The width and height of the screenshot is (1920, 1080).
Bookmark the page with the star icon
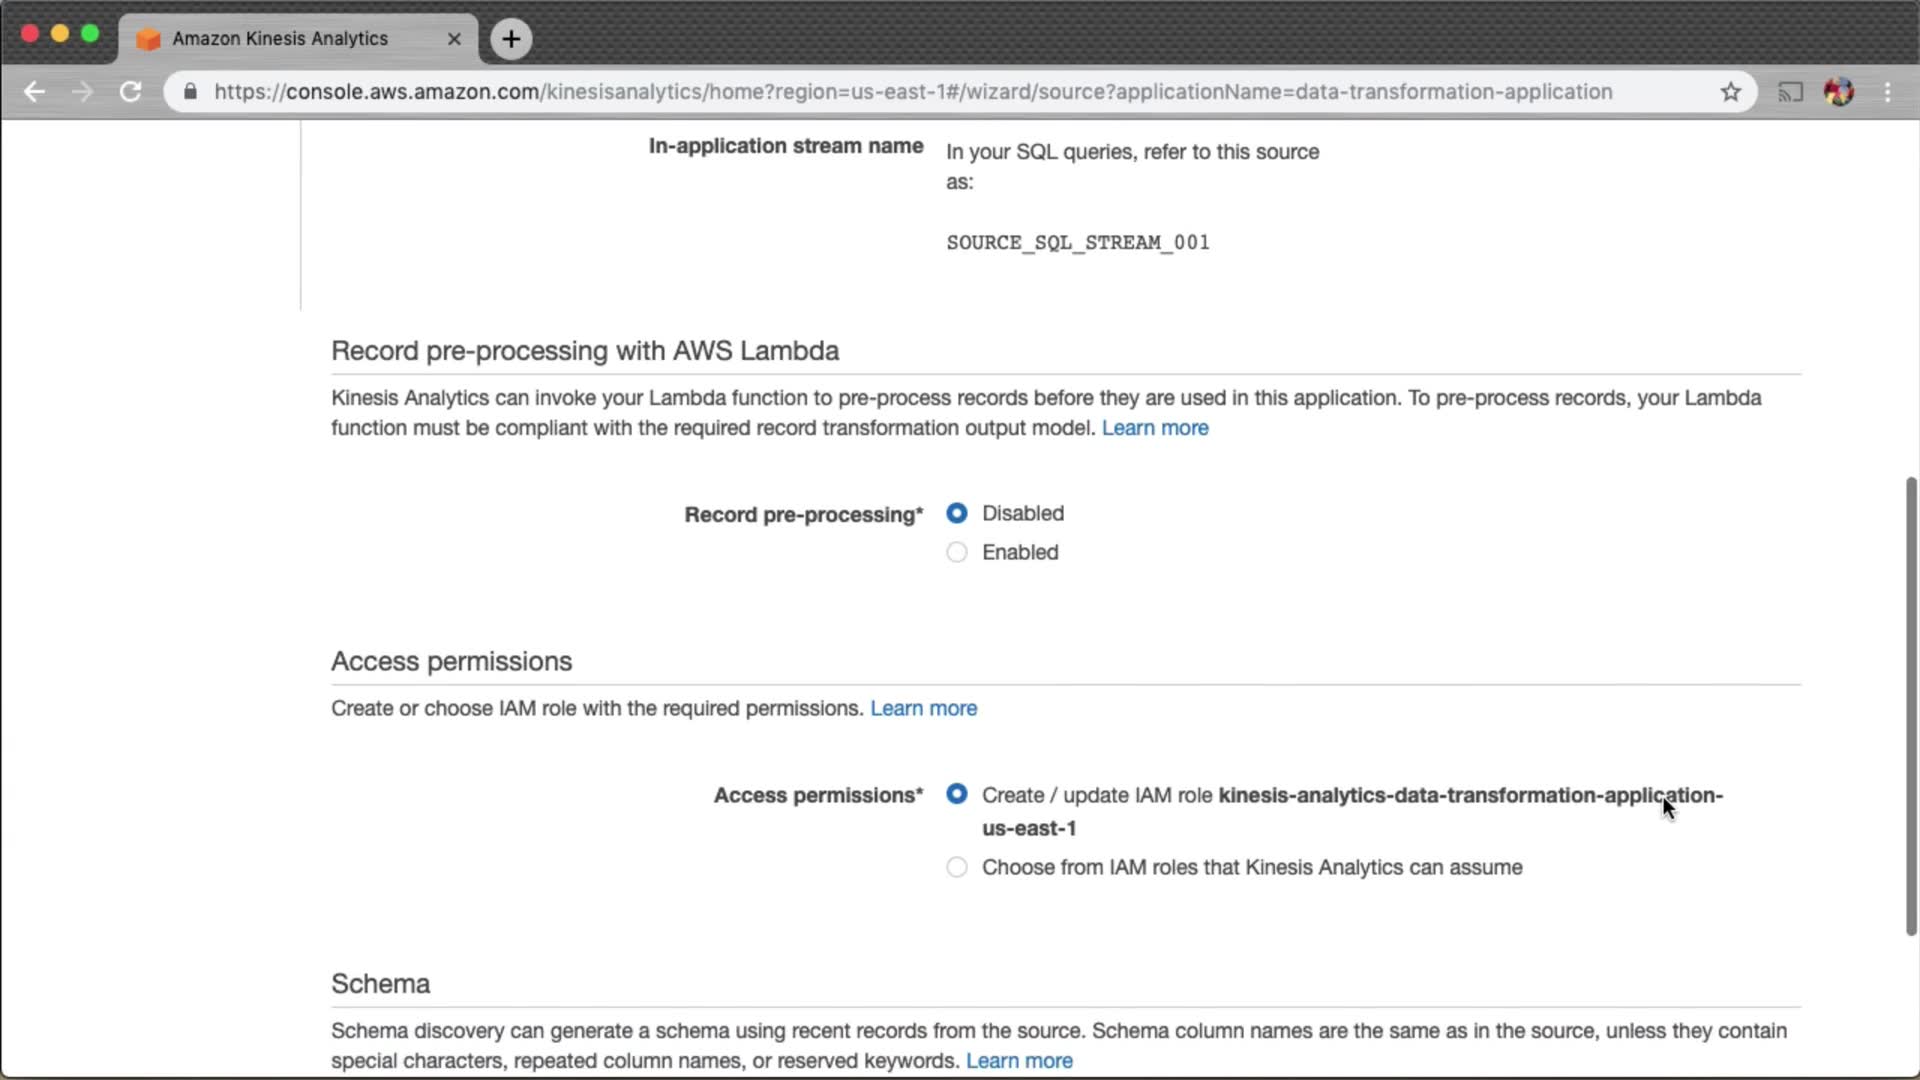[x=1731, y=92]
